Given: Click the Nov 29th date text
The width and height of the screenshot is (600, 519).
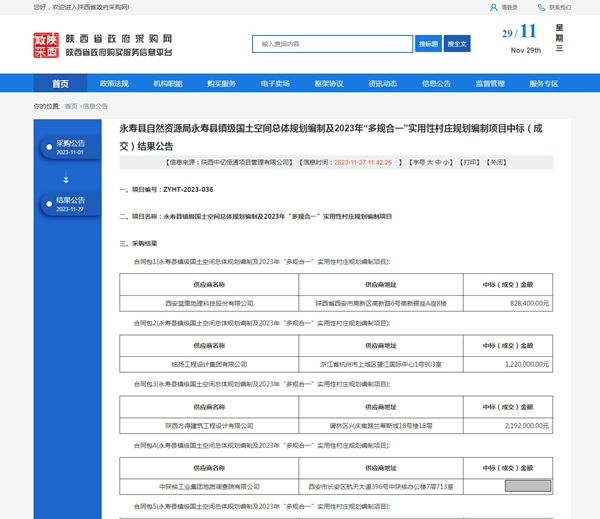Looking at the screenshot, I should pyautogui.click(x=526, y=51).
